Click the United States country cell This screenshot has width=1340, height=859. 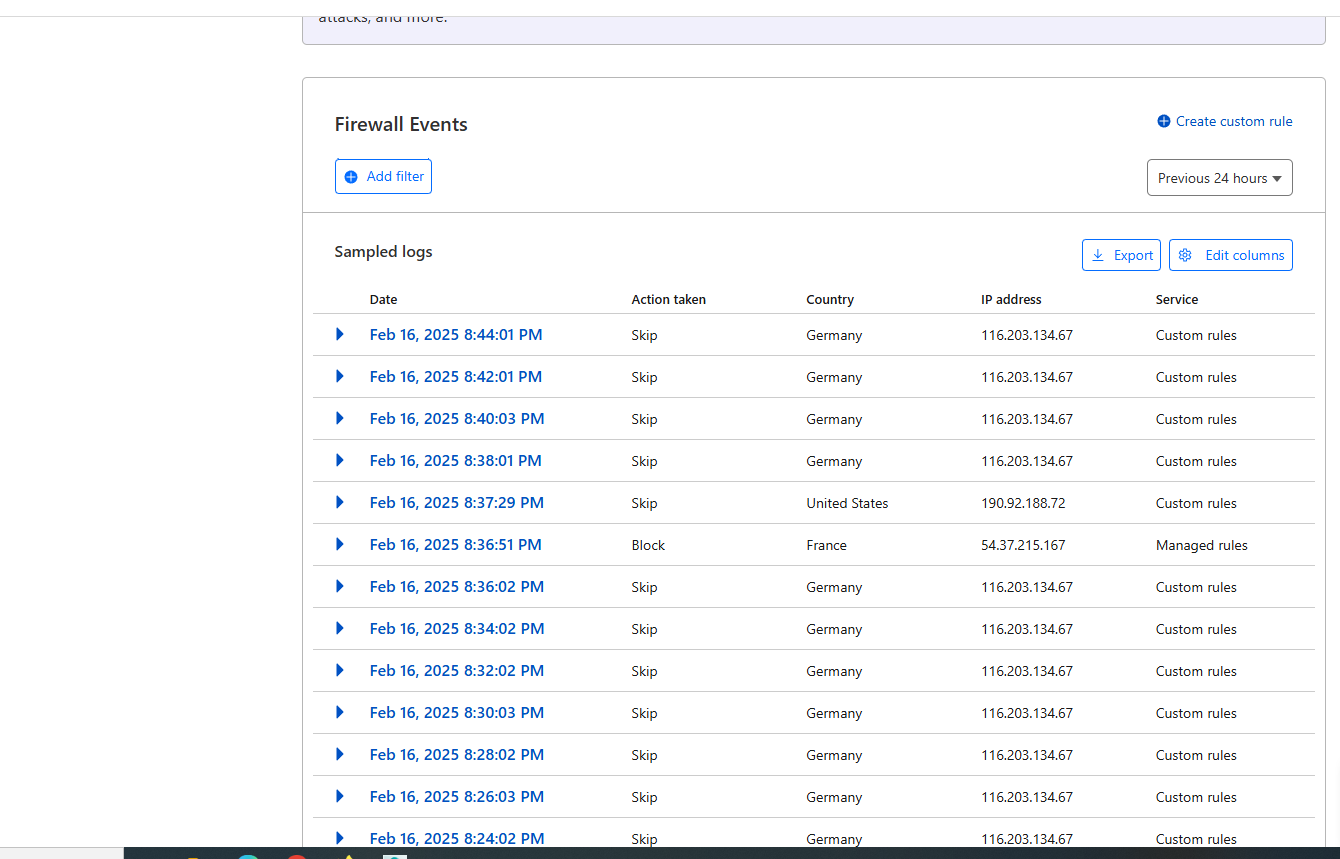pos(847,503)
